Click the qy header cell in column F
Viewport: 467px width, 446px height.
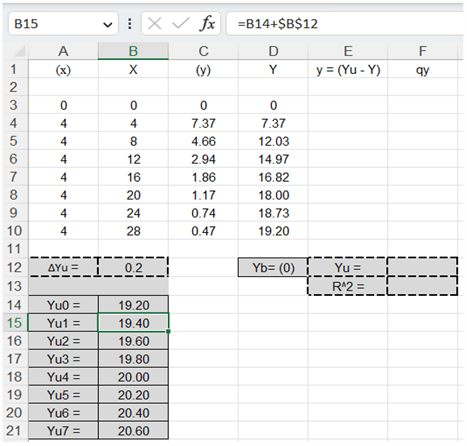click(422, 70)
